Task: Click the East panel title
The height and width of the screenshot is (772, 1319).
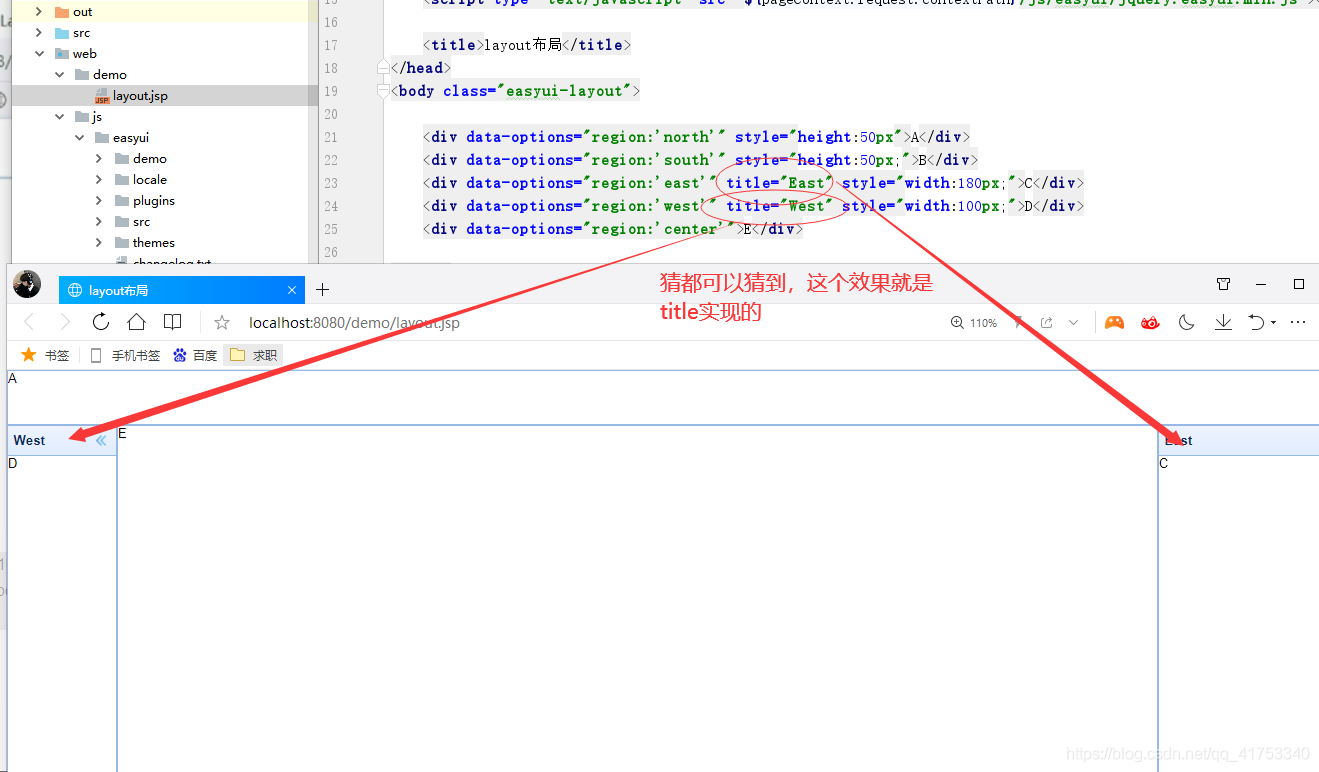Action: (1179, 440)
